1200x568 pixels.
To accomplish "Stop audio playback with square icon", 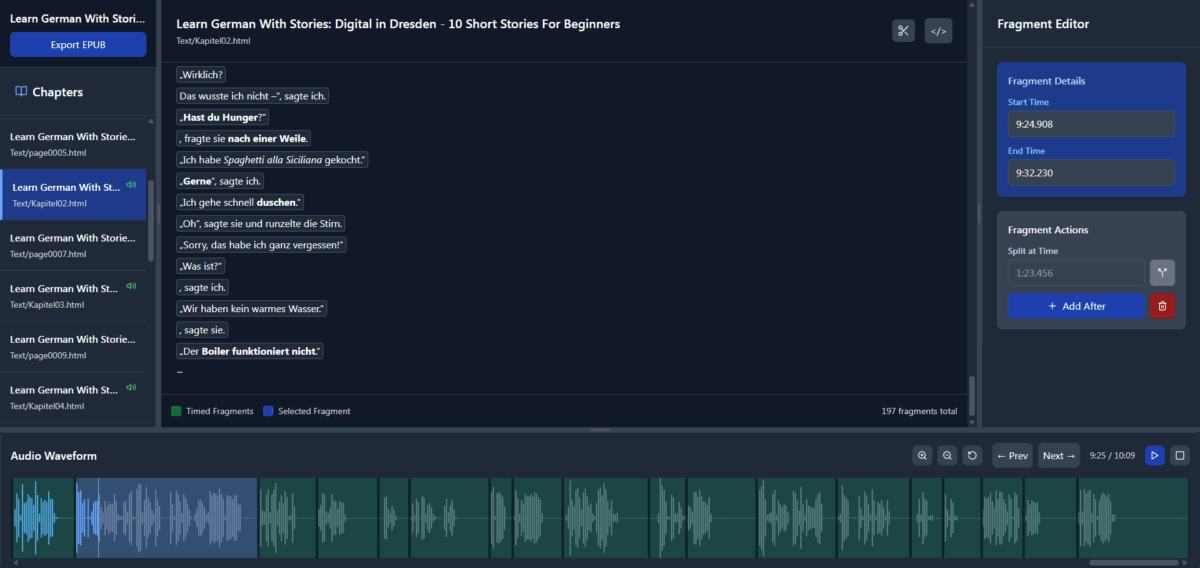I will pos(1179,456).
